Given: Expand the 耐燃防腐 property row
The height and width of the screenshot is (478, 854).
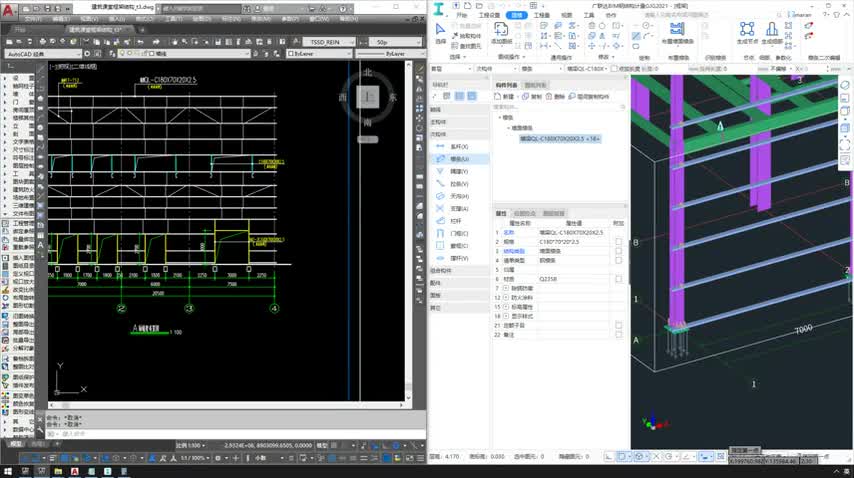Looking at the screenshot, I should tap(506, 288).
